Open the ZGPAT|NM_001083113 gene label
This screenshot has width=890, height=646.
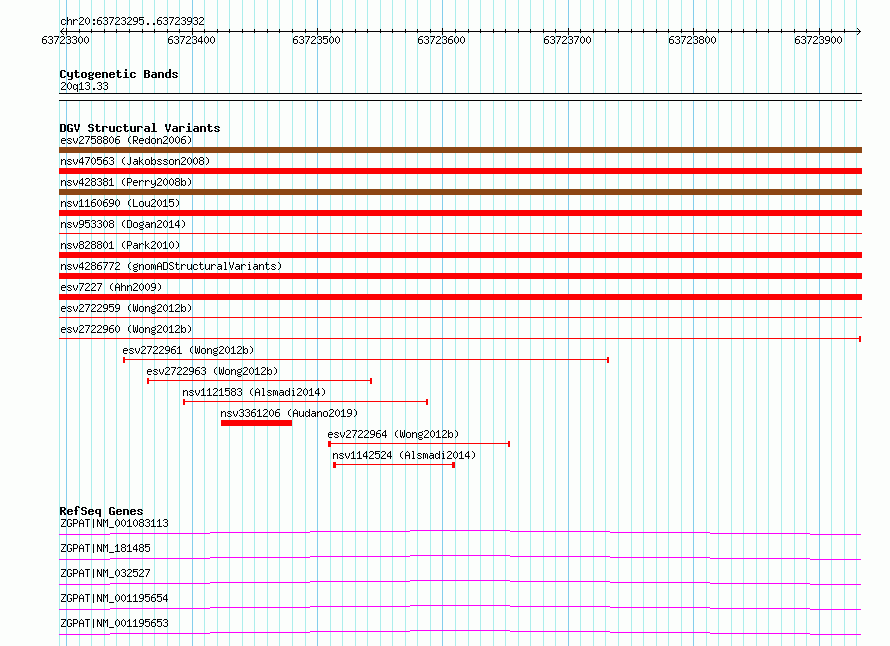tap(115, 523)
